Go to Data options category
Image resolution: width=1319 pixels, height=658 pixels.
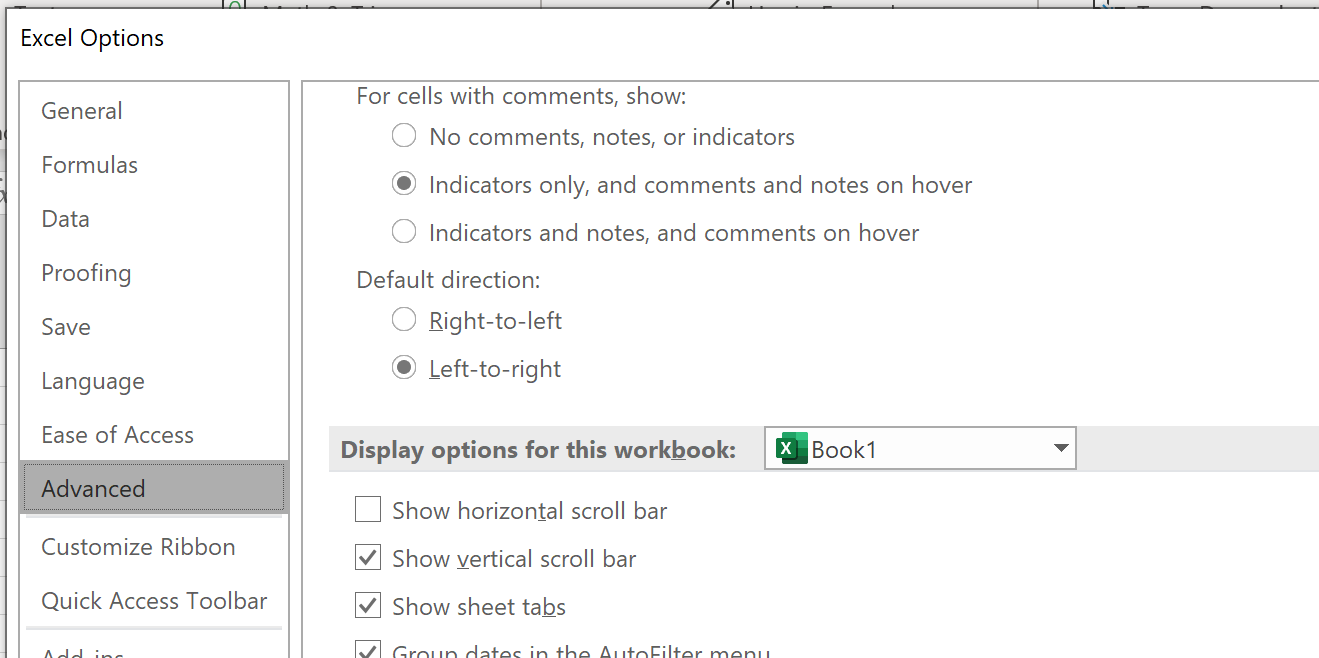(66, 219)
